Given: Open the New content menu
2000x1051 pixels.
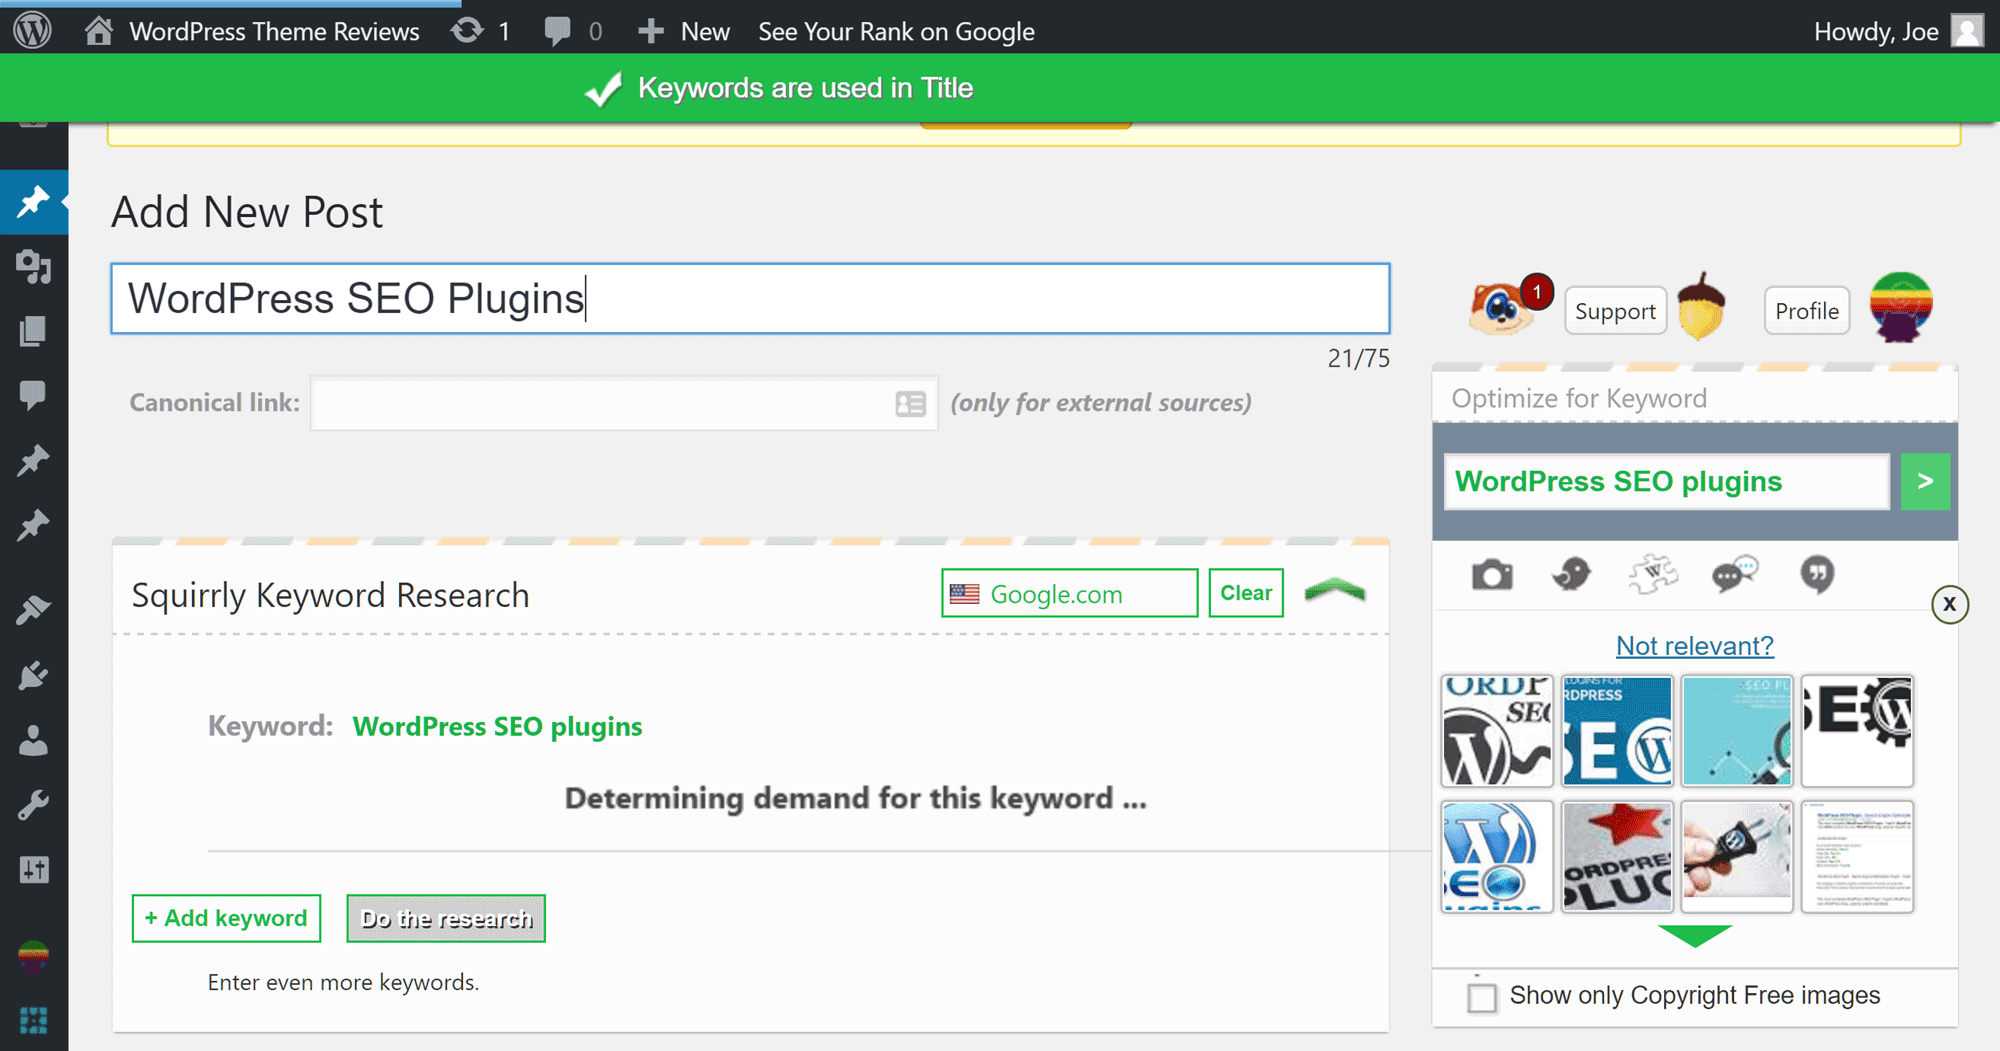Looking at the screenshot, I should pyautogui.click(x=684, y=31).
